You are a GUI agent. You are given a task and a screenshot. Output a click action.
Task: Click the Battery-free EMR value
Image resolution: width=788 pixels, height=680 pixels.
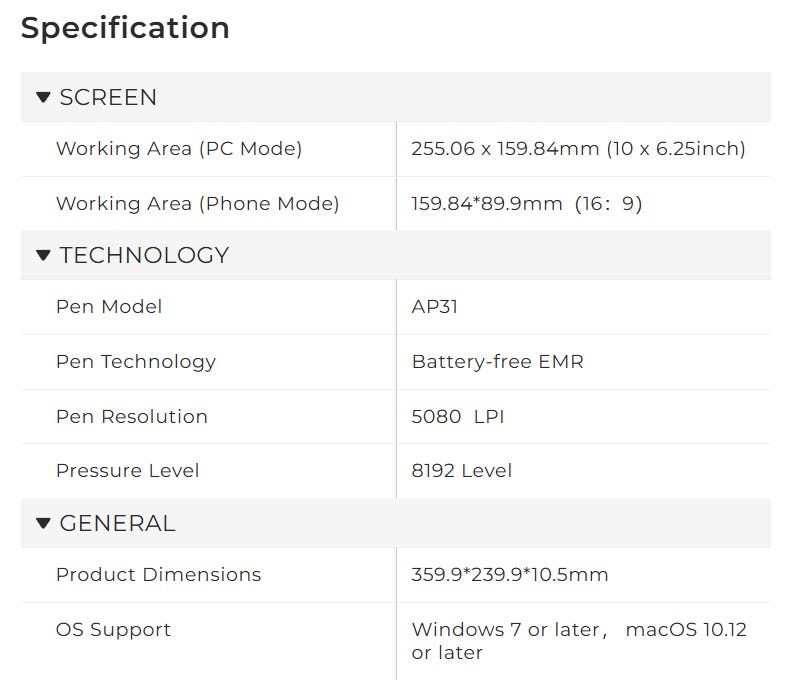(497, 362)
